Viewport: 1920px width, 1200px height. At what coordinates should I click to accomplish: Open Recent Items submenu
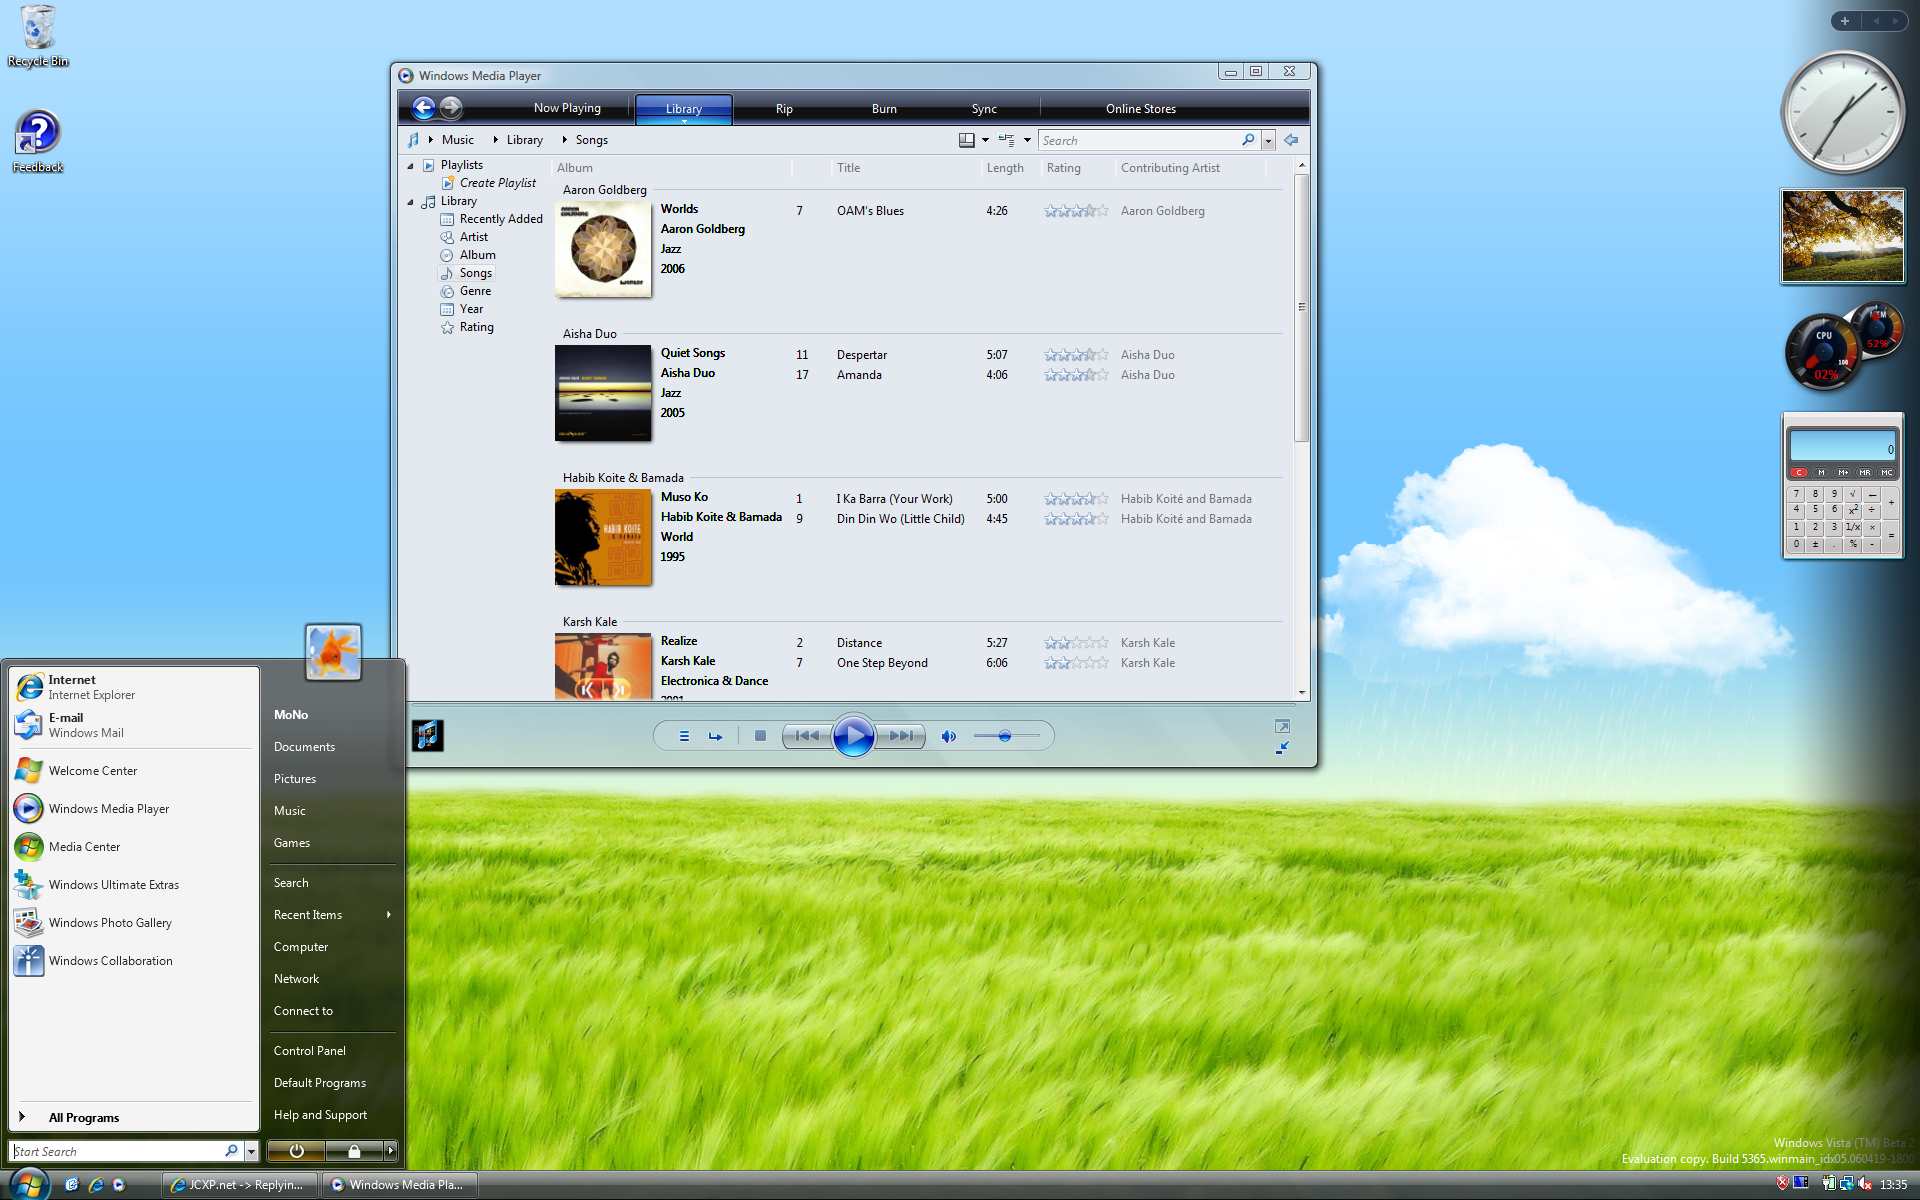click(x=332, y=915)
